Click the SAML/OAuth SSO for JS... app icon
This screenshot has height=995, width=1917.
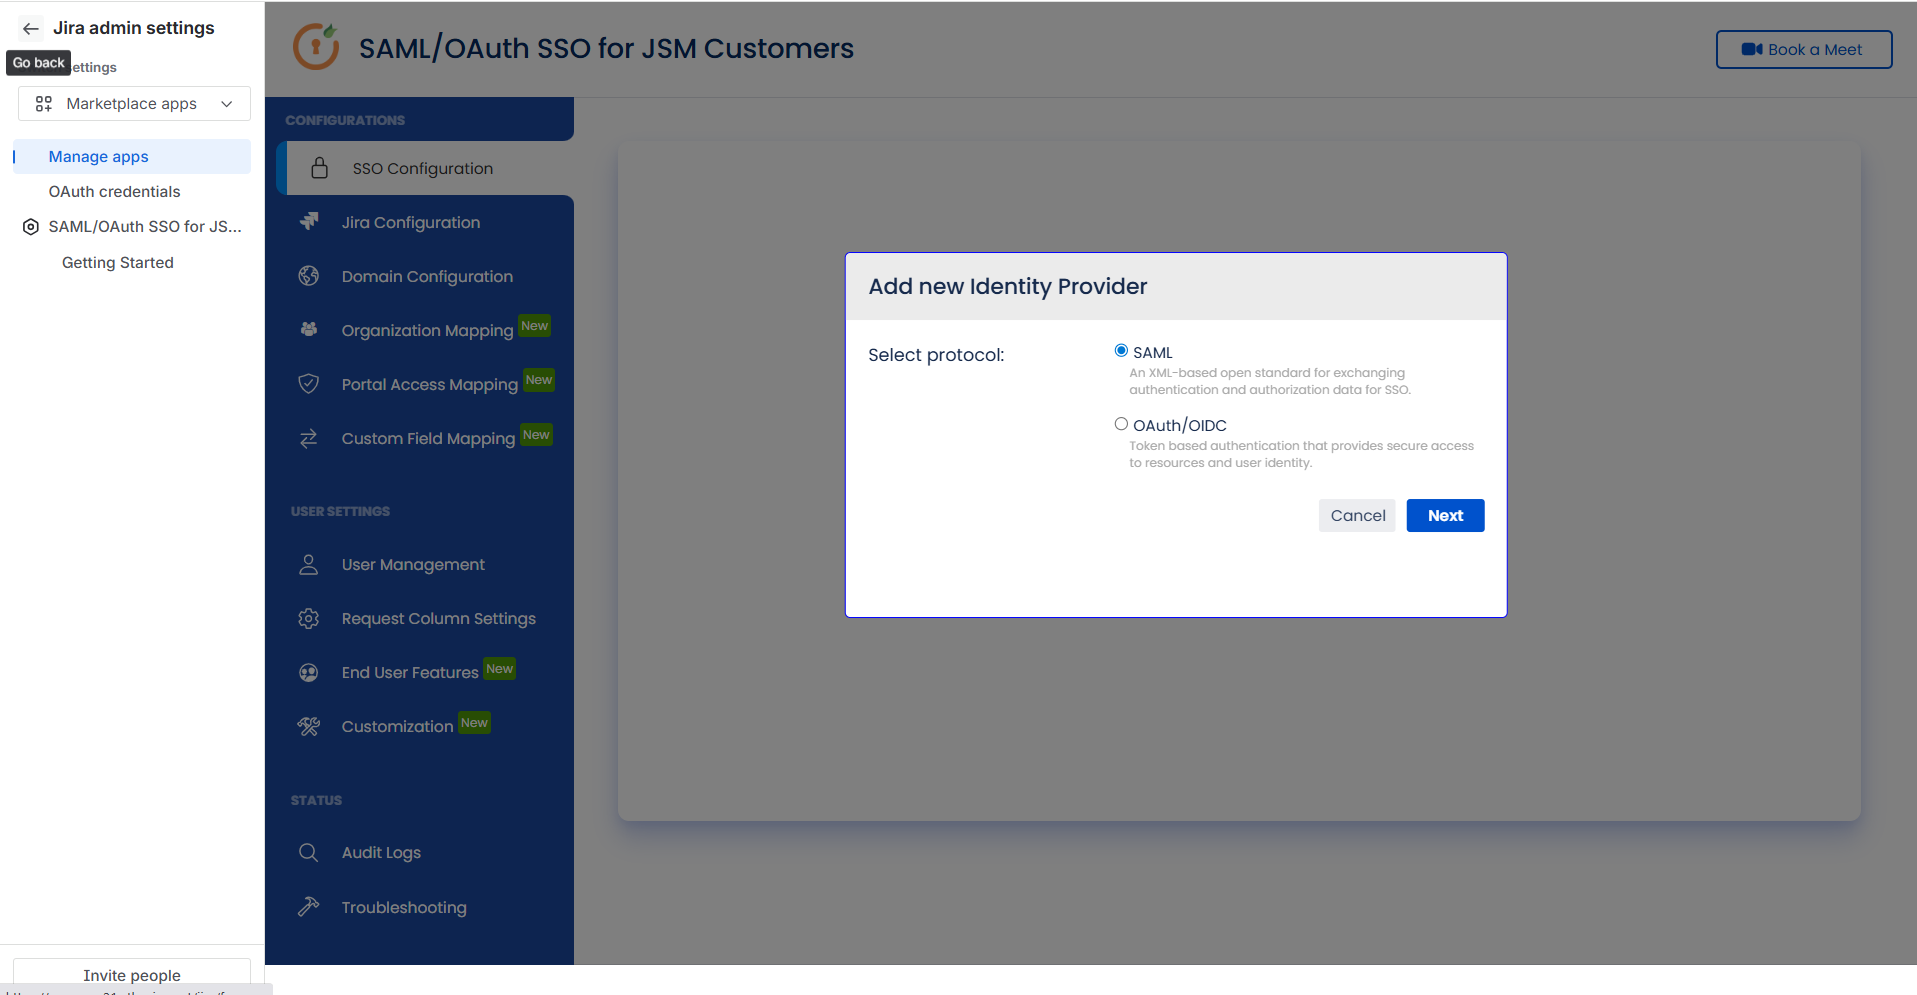31,227
